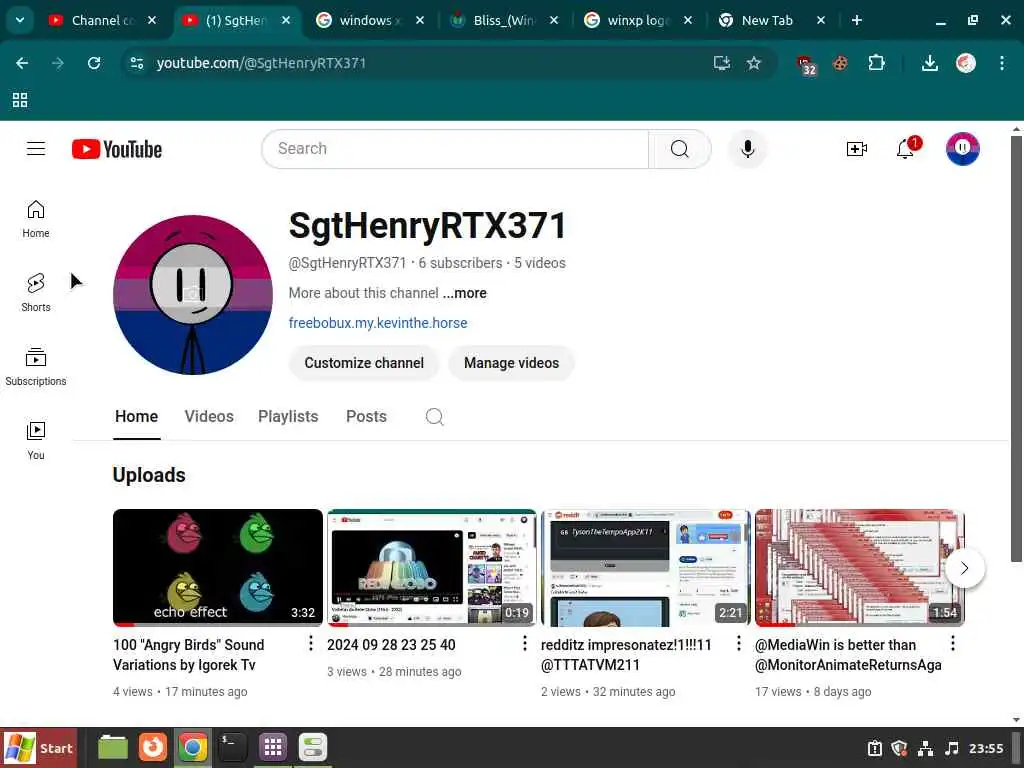
Task: Show next uploads with right chevron
Action: tap(965, 568)
